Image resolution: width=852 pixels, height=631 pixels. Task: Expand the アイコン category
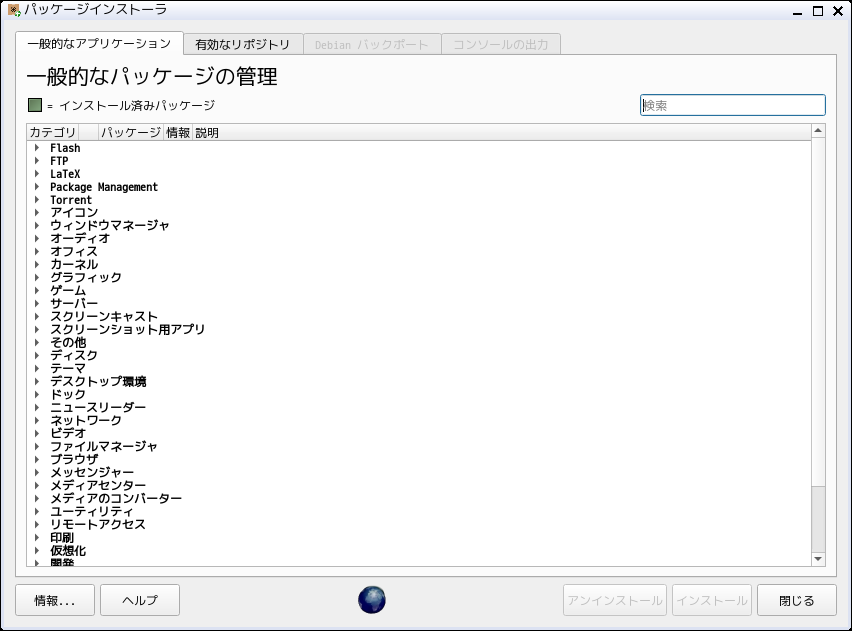pyautogui.click(x=36, y=213)
